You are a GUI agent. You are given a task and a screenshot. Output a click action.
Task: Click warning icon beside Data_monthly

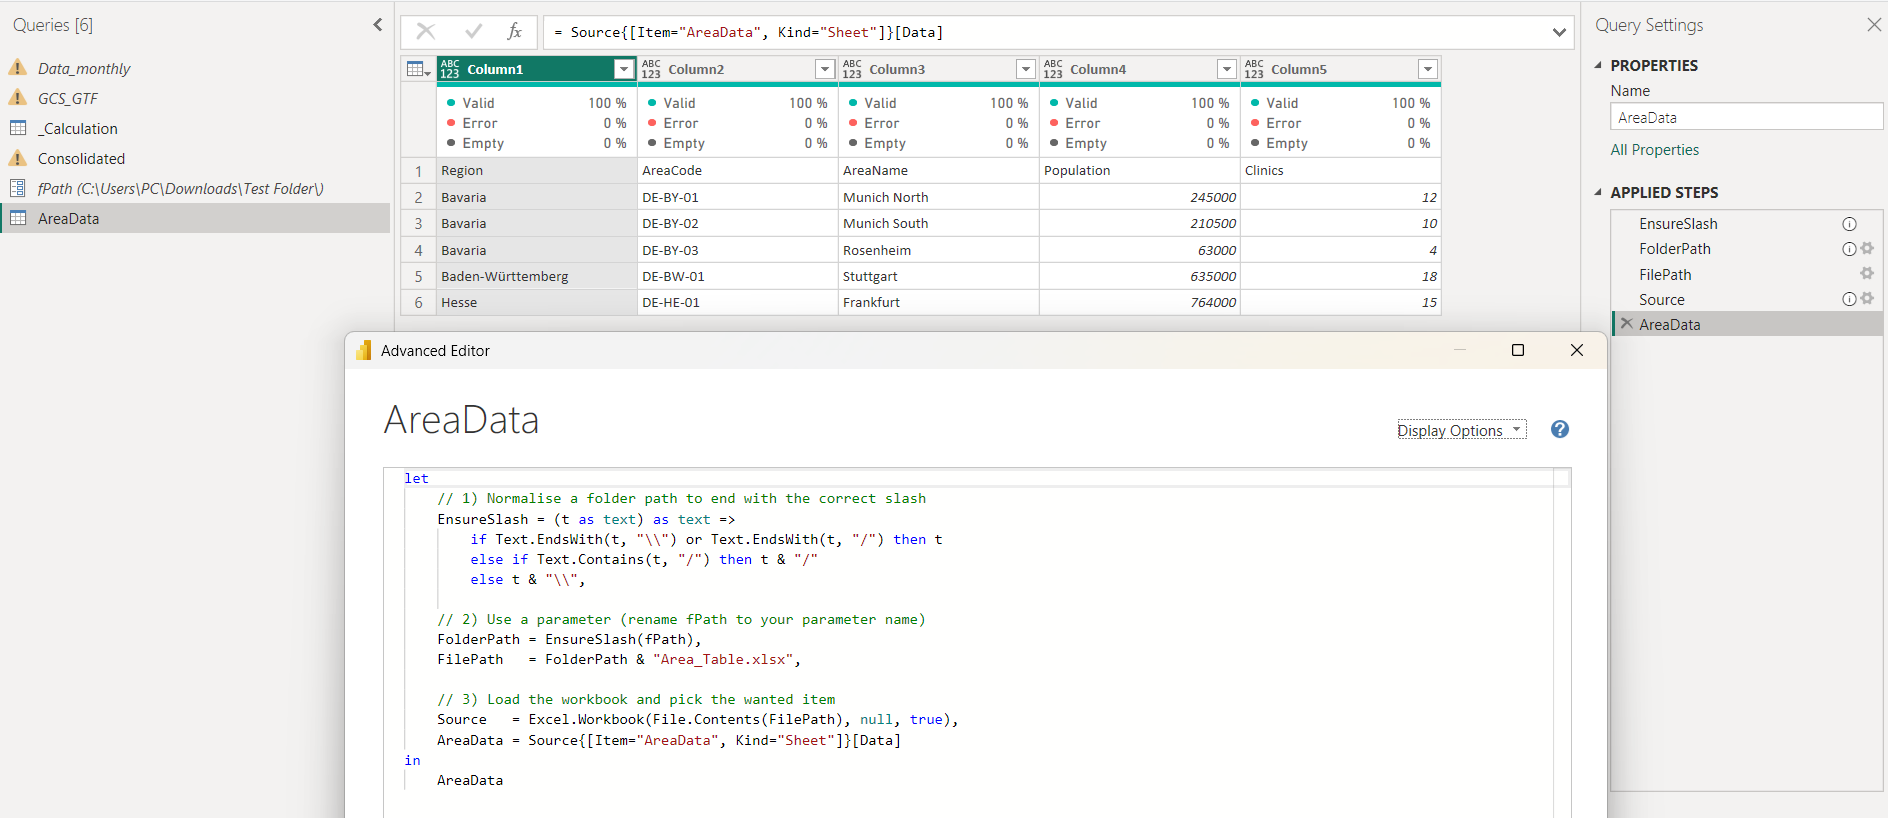(x=17, y=67)
